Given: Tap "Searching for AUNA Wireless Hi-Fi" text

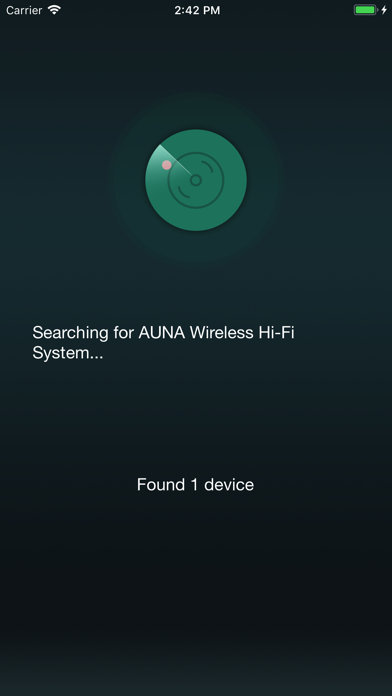Looking at the screenshot, I should tap(164, 332).
